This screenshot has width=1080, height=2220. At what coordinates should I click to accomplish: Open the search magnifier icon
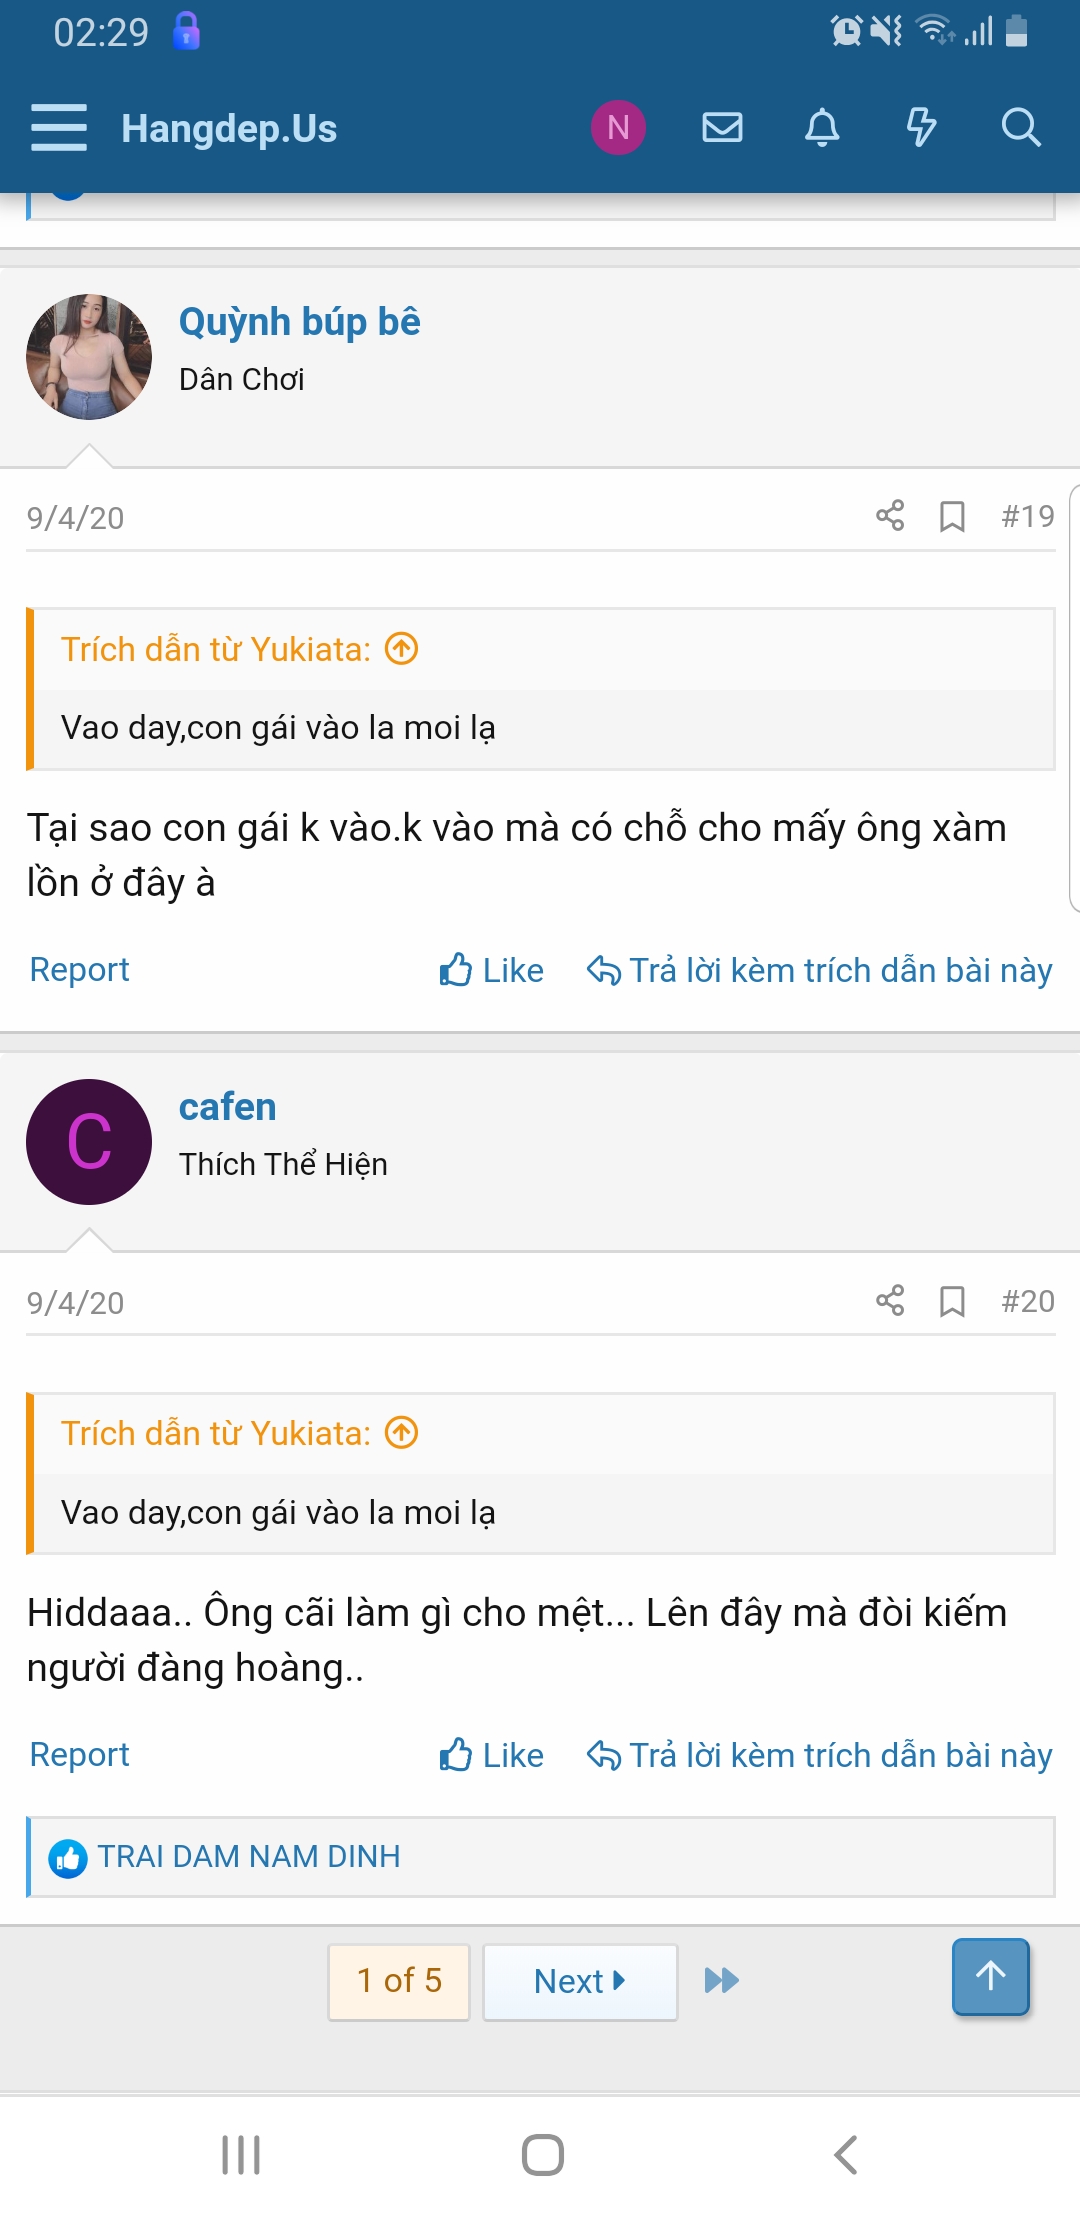coord(1021,128)
